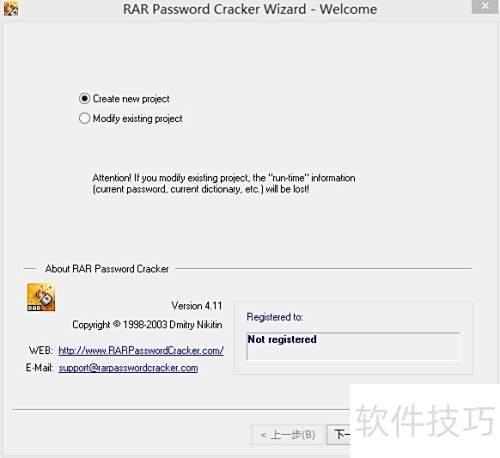The height and width of the screenshot is (458, 500).
Task: Click the Version 4.11 label
Action: click(x=197, y=306)
